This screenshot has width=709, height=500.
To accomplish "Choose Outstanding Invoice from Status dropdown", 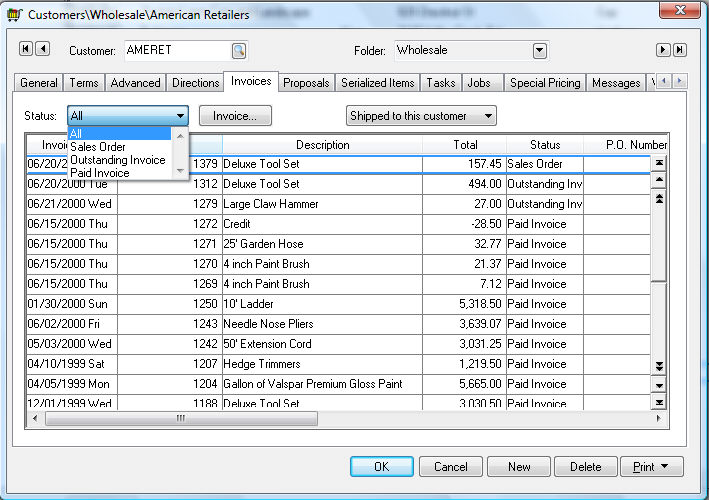I will [117, 160].
